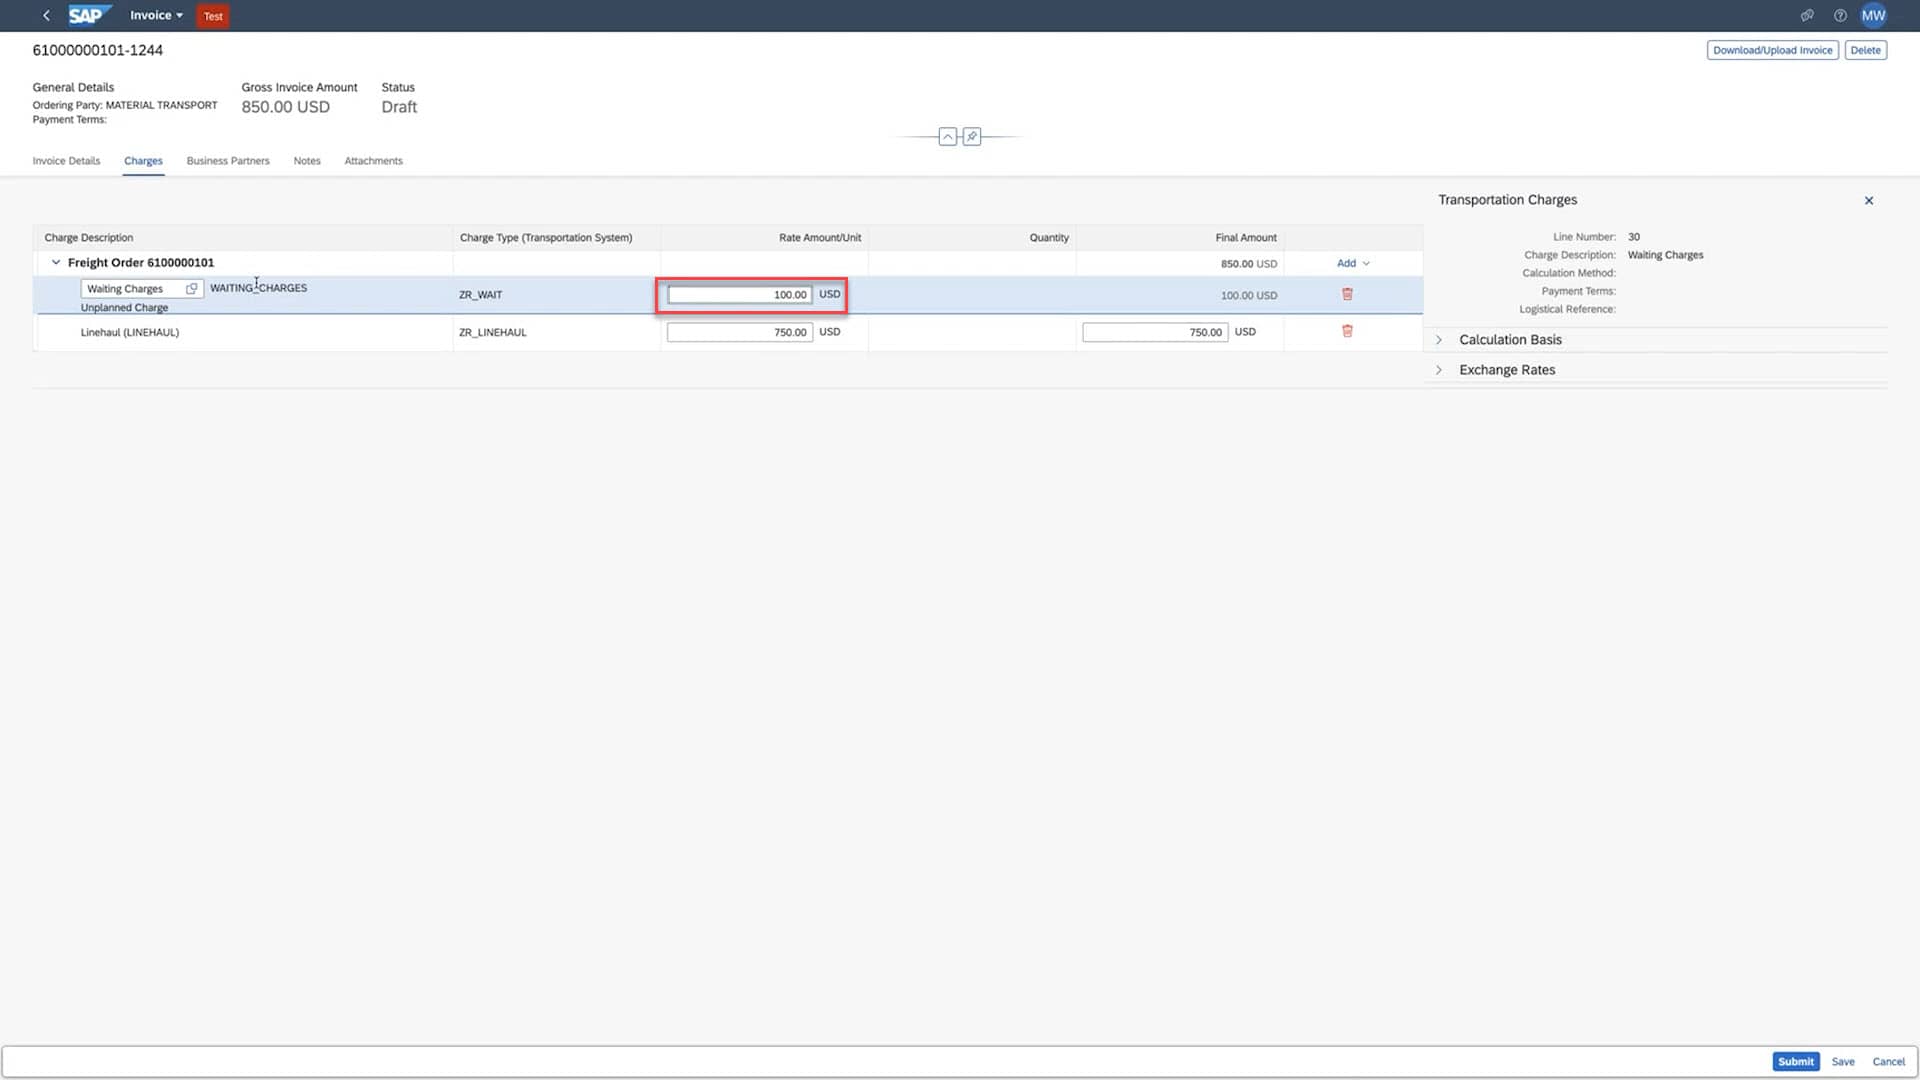Screen dimensions: 1920x1080
Task: Click the Draft status text
Action: pyautogui.click(x=398, y=107)
